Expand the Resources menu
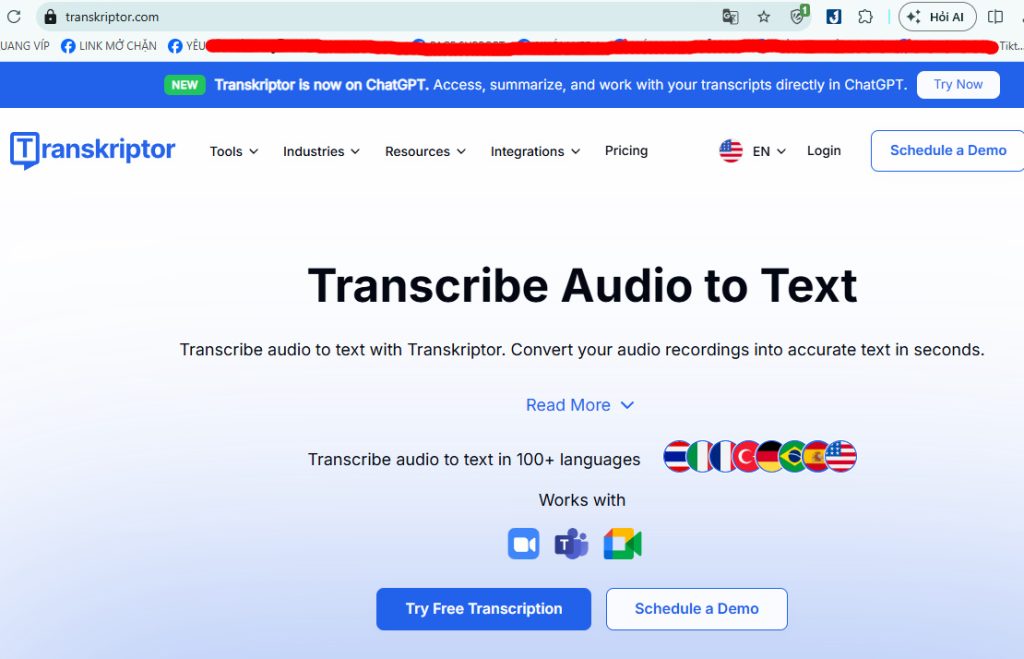The width and height of the screenshot is (1024, 659). coord(425,152)
